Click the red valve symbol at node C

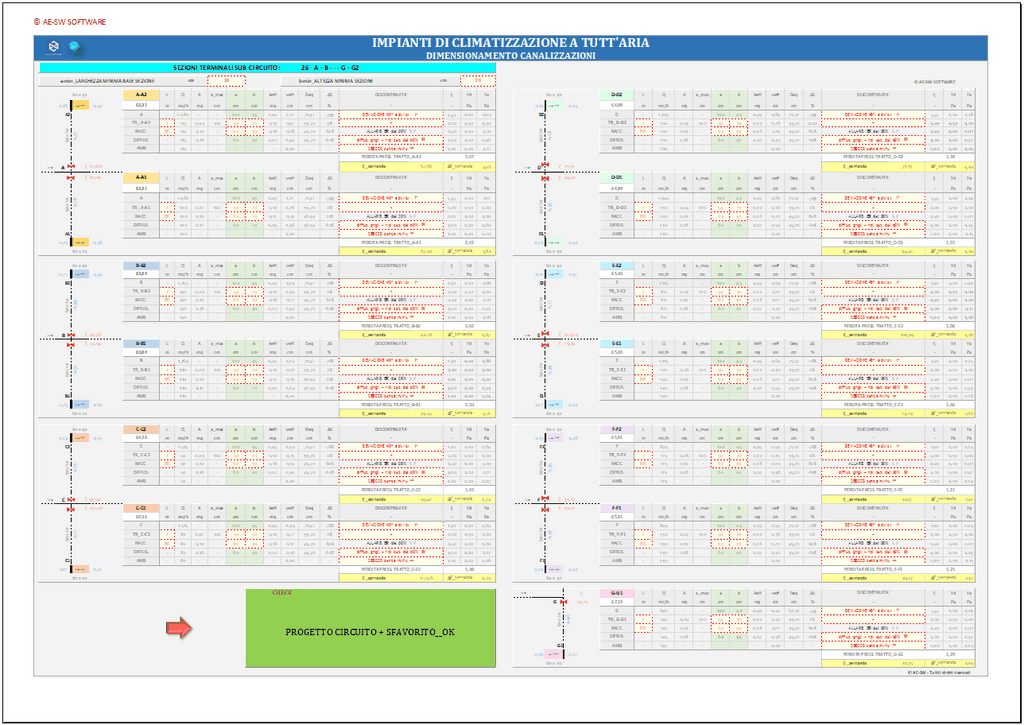pos(71,500)
